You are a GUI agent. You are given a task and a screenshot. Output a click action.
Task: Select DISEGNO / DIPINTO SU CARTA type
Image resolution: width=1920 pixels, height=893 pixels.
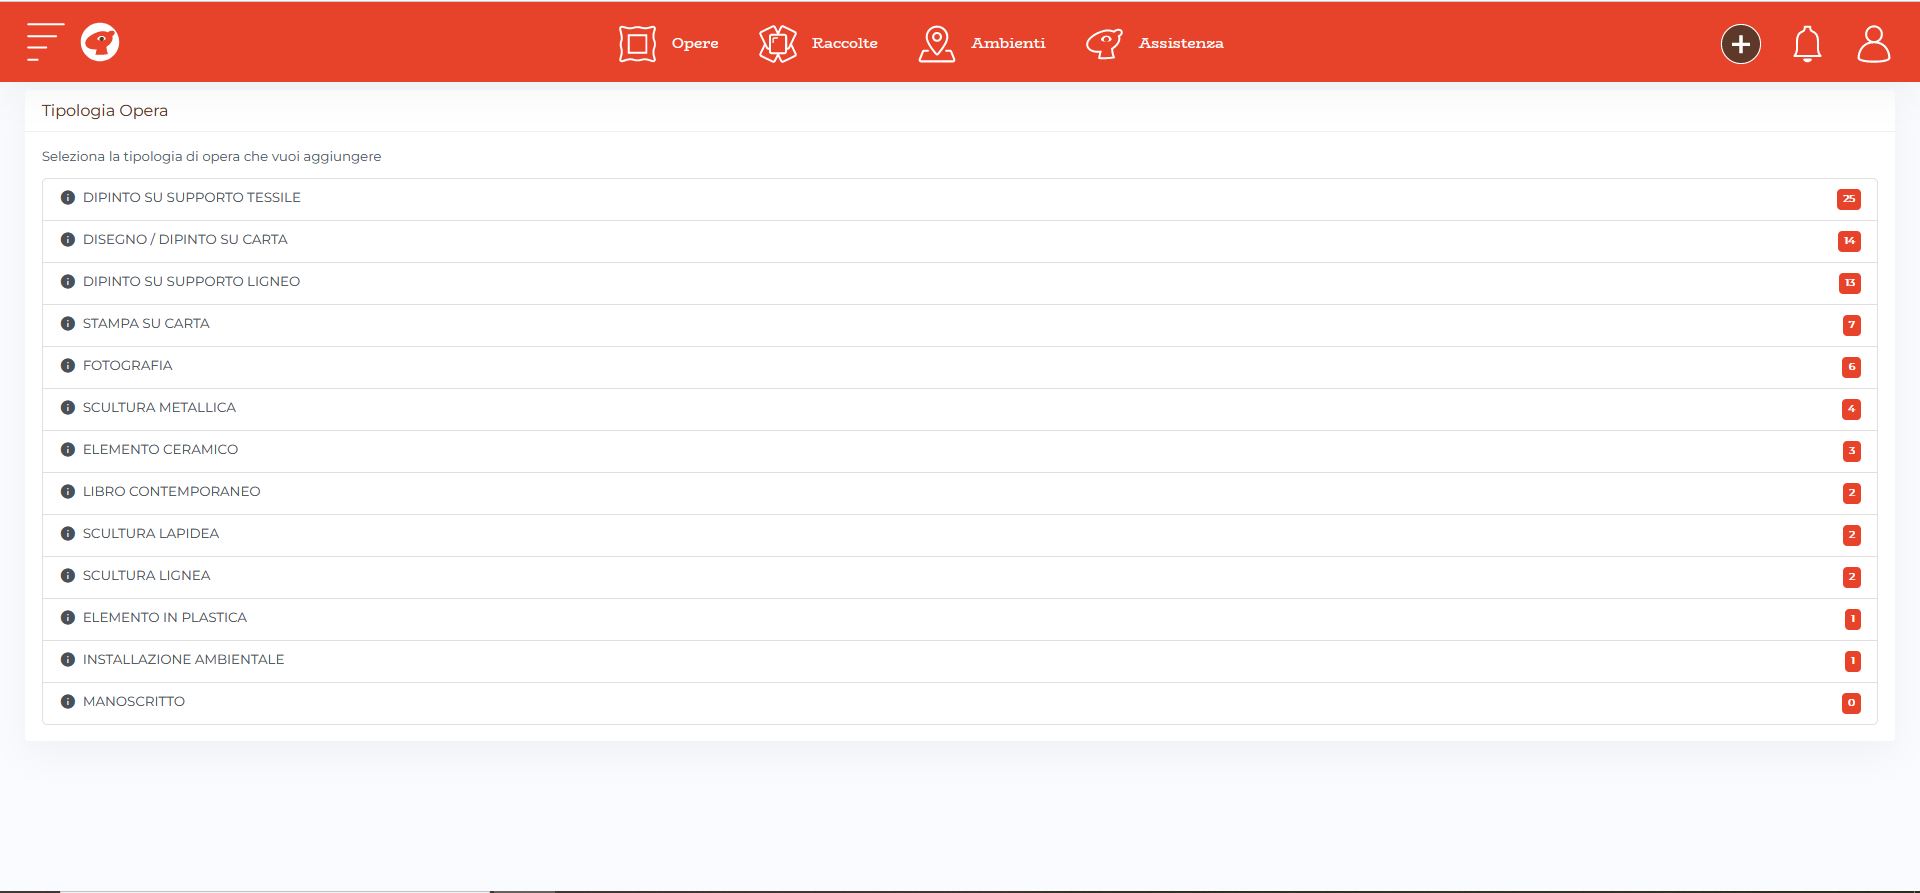tap(960, 241)
